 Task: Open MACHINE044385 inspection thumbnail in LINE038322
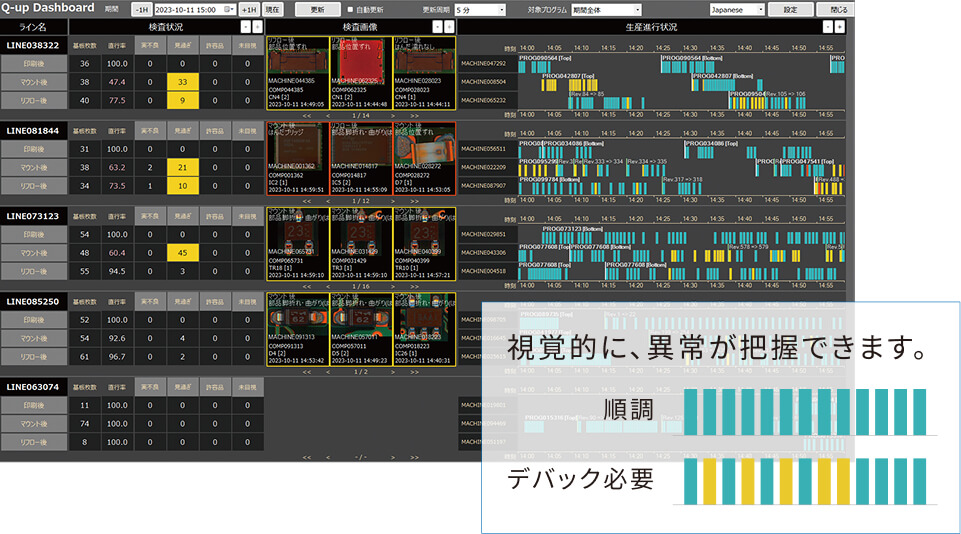(x=298, y=73)
